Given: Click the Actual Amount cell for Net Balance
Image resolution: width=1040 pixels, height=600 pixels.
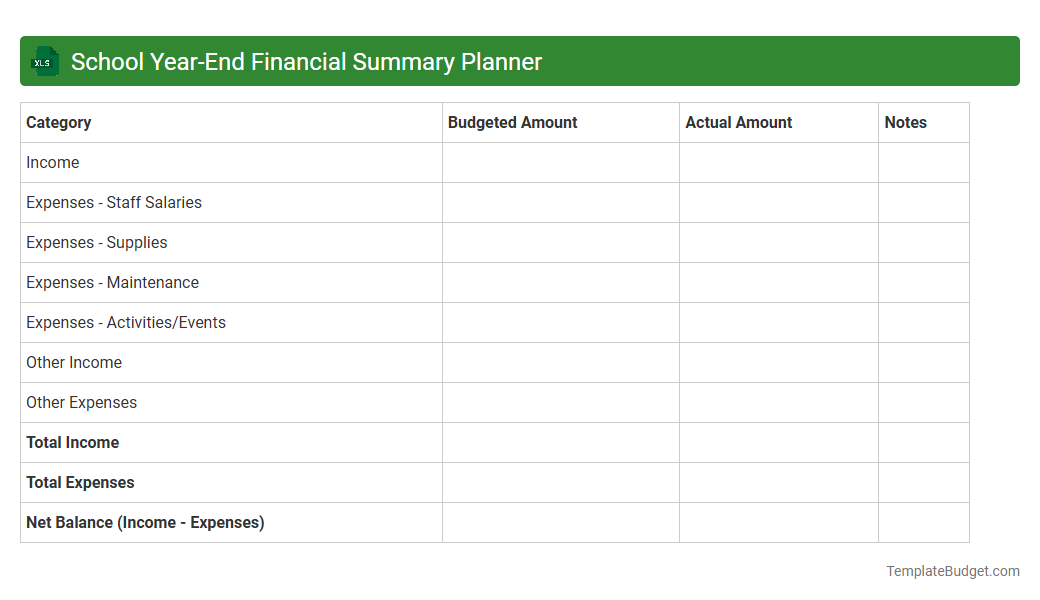Looking at the screenshot, I should 778,522.
